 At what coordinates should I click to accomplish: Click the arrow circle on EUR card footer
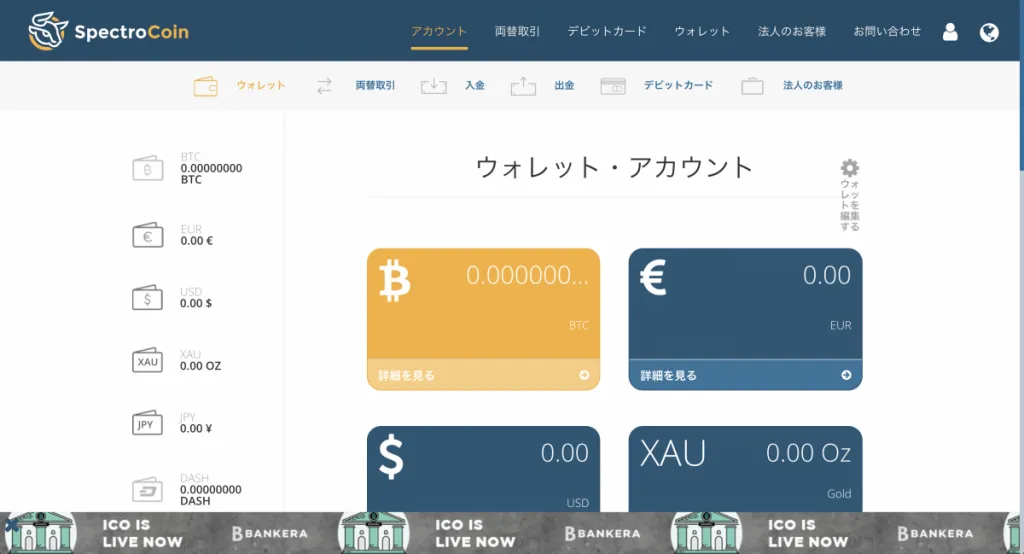point(846,375)
